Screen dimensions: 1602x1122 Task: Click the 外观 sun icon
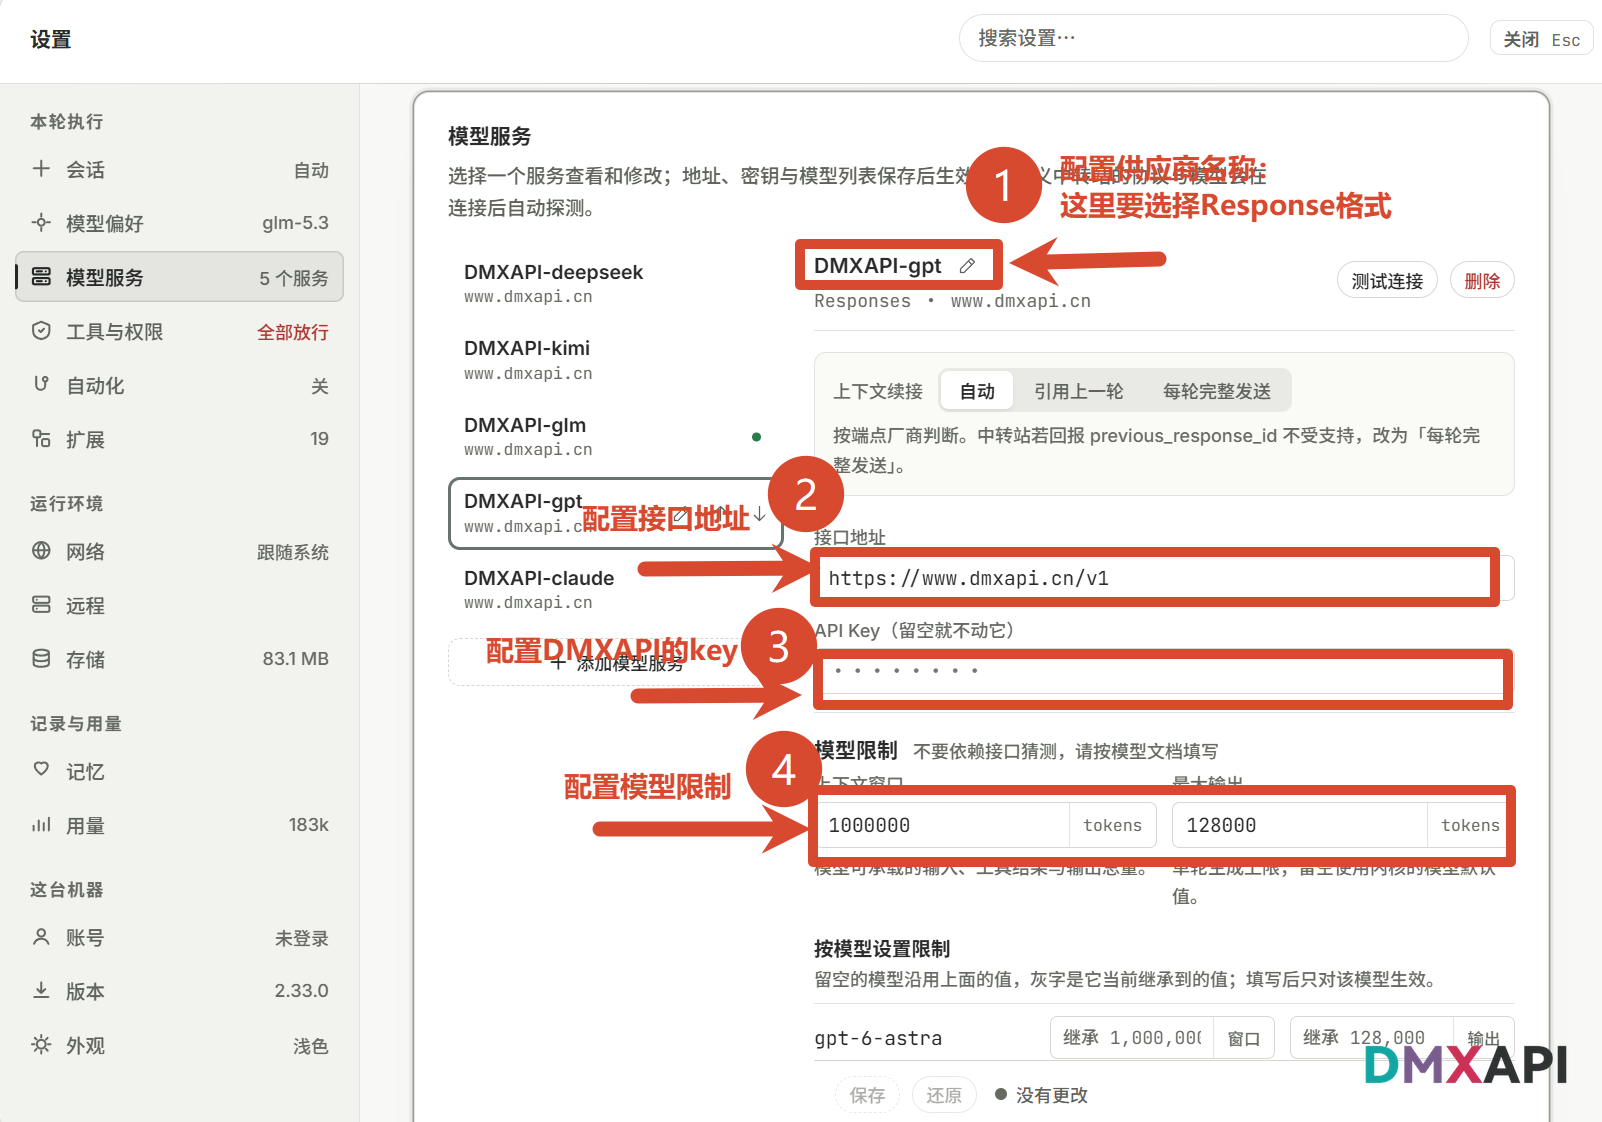tap(41, 1045)
